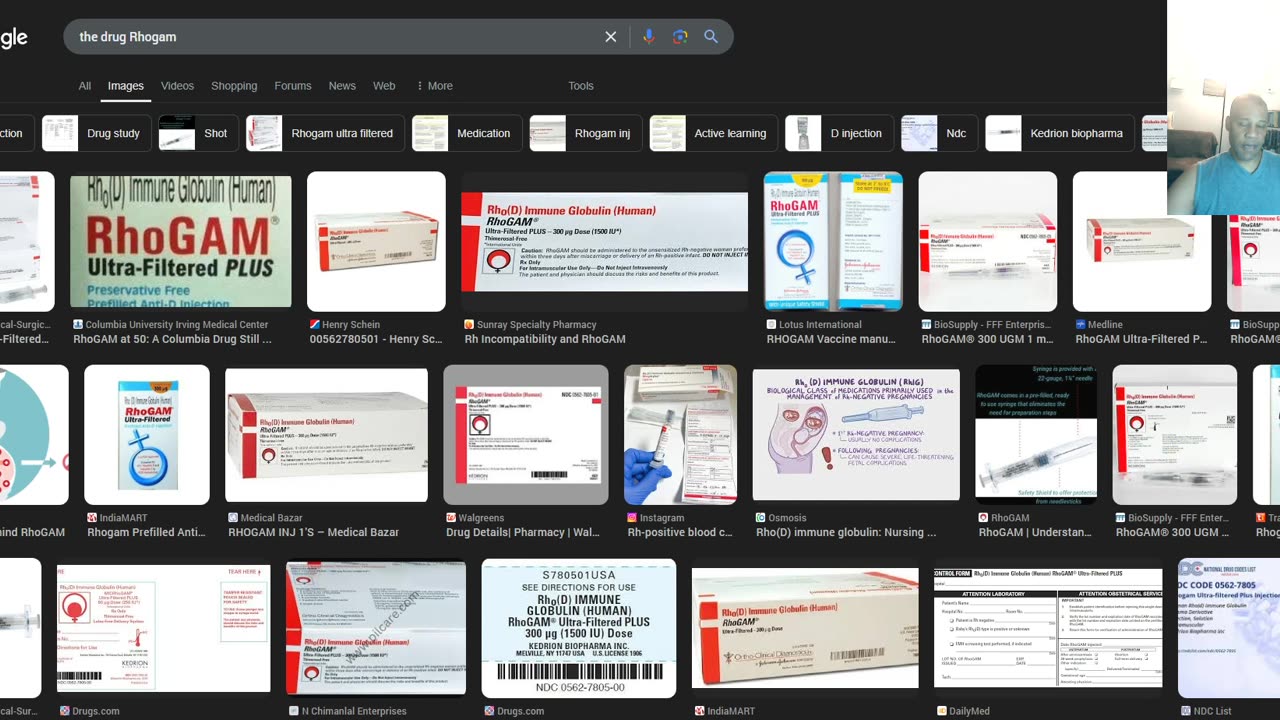Open the Medical Bazar RHOGAM INJ image

(x=327, y=435)
